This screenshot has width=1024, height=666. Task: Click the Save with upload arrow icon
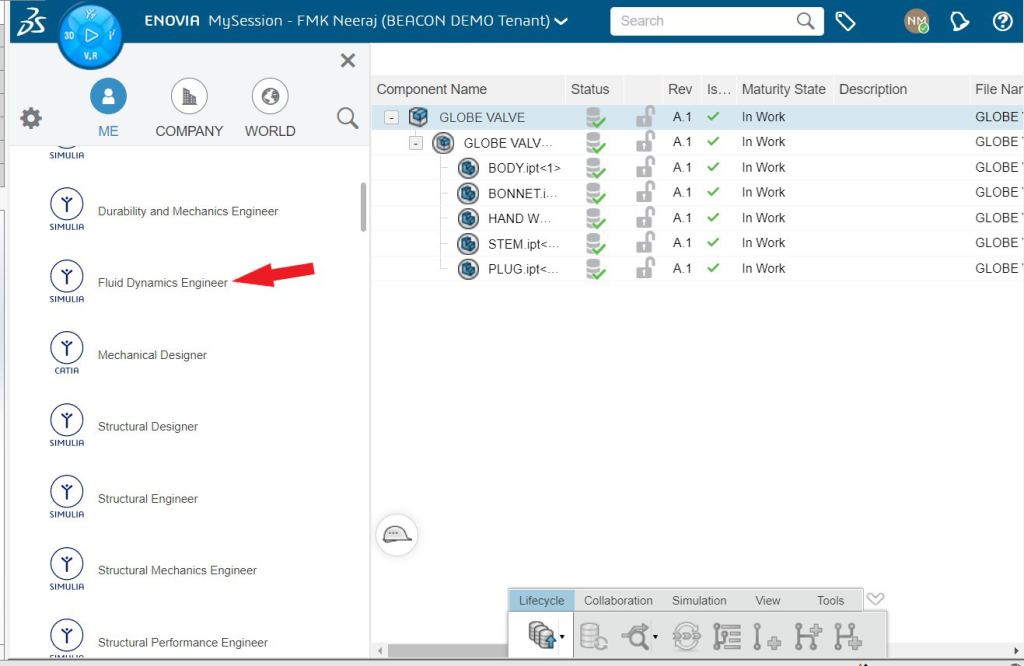click(542, 635)
